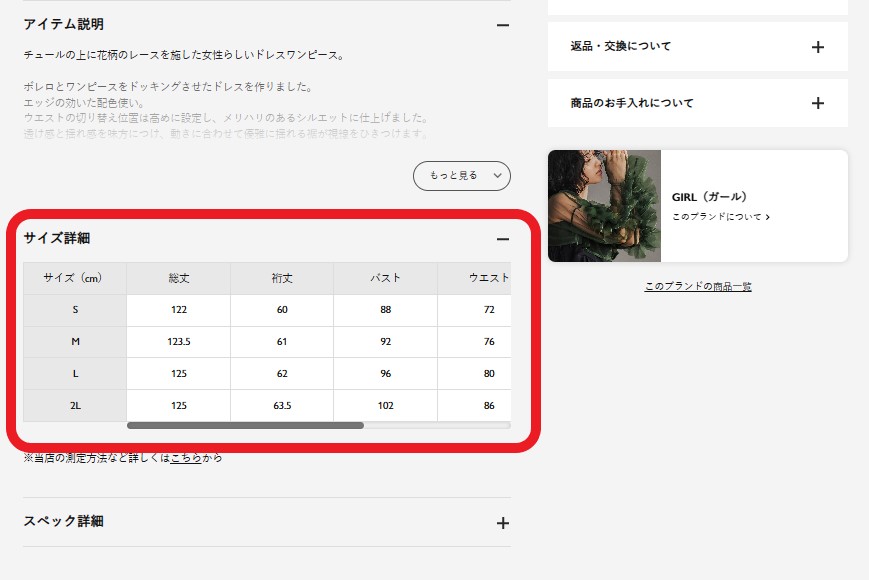This screenshot has width=869, height=580.
Task: Open このブランドについて link
Action: point(720,217)
